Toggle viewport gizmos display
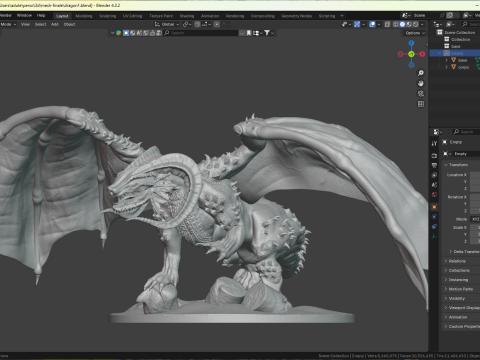Image resolution: width=480 pixels, height=360 pixels. [x=357, y=24]
